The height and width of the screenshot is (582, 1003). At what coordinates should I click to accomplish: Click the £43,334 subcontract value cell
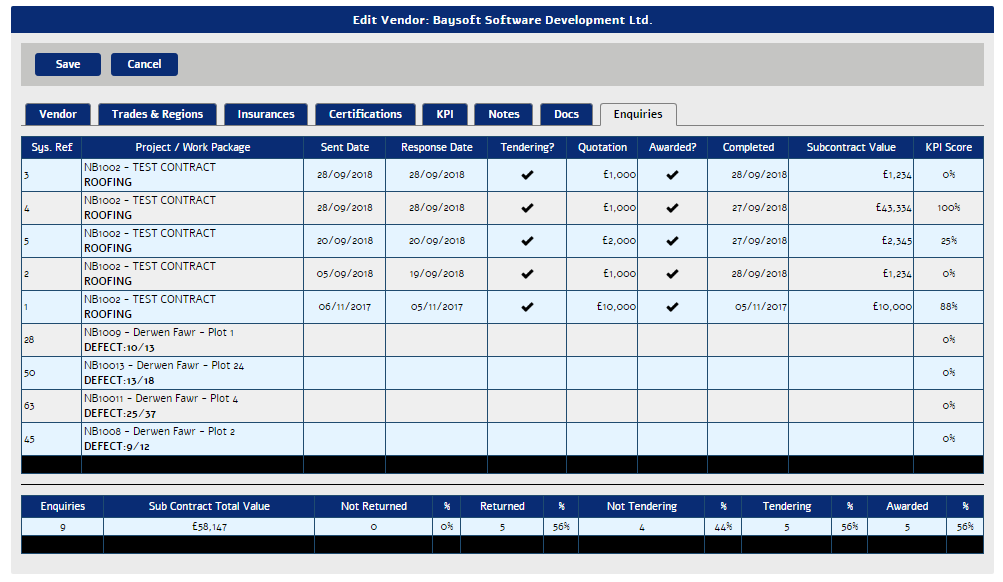coord(850,208)
